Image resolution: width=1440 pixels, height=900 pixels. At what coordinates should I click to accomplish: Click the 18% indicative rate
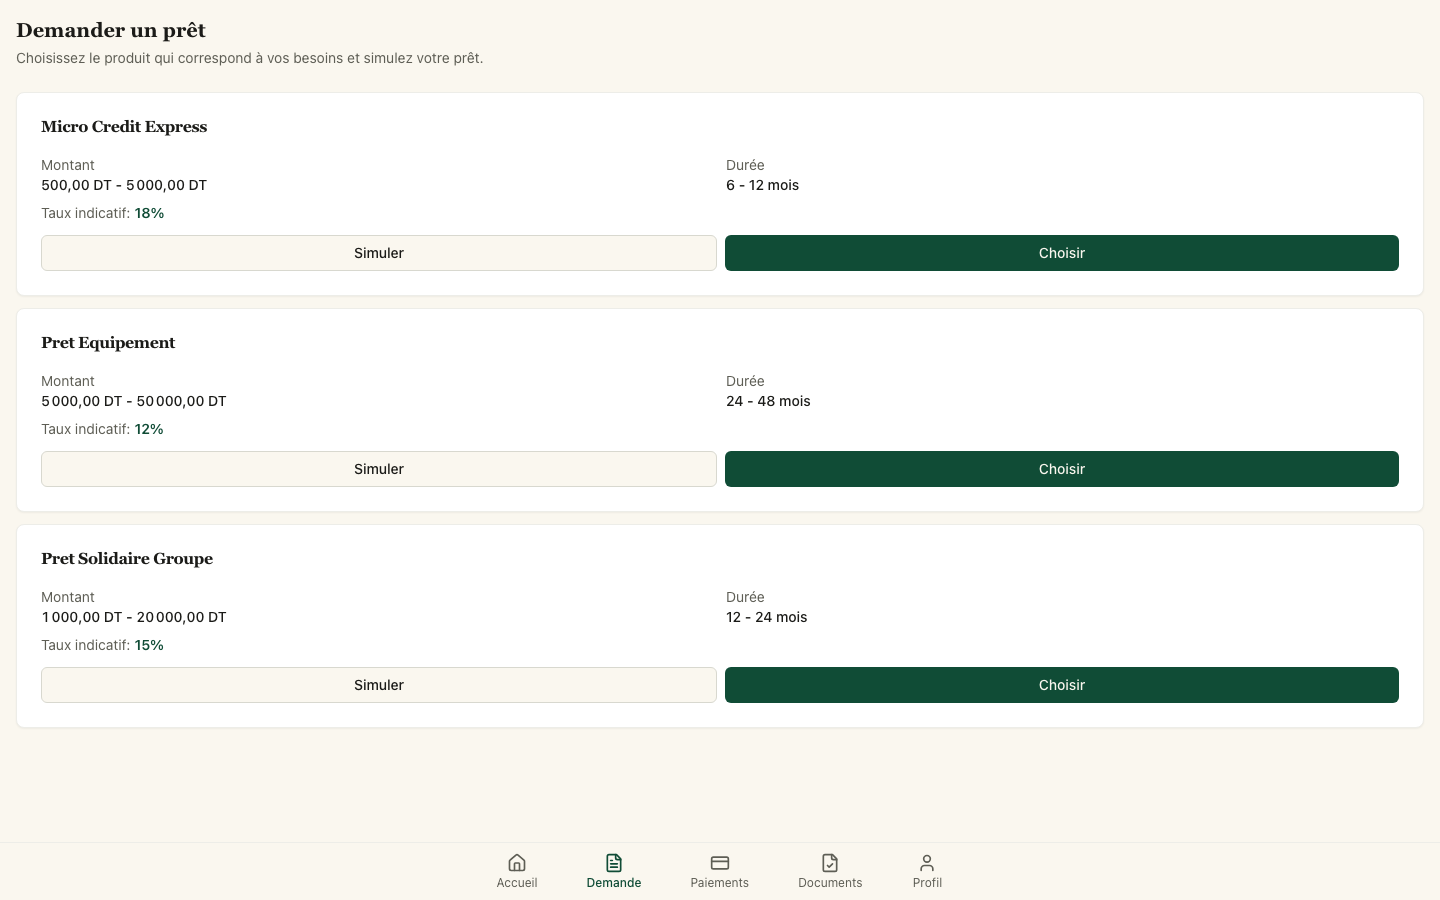[x=149, y=213]
